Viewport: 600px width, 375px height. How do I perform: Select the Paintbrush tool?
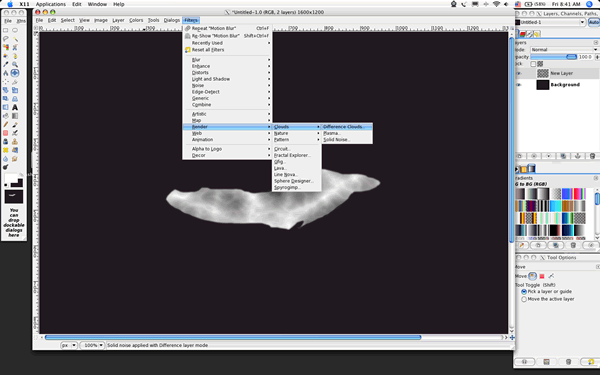click(15, 124)
